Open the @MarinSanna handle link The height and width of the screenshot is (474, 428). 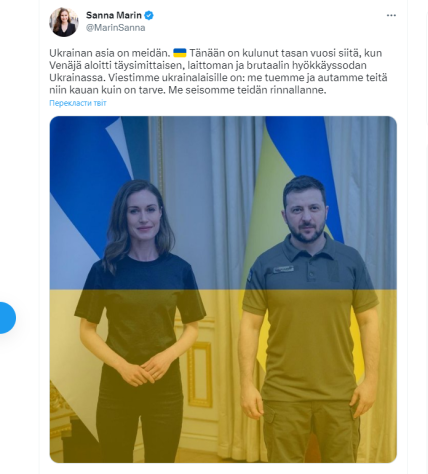coord(116,28)
